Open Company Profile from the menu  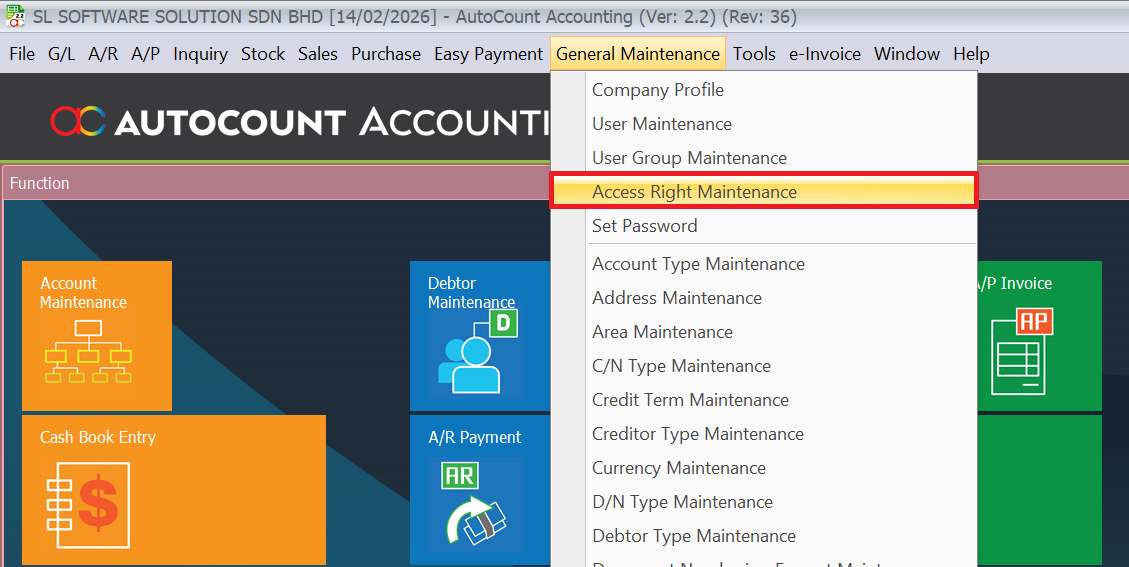coord(657,90)
